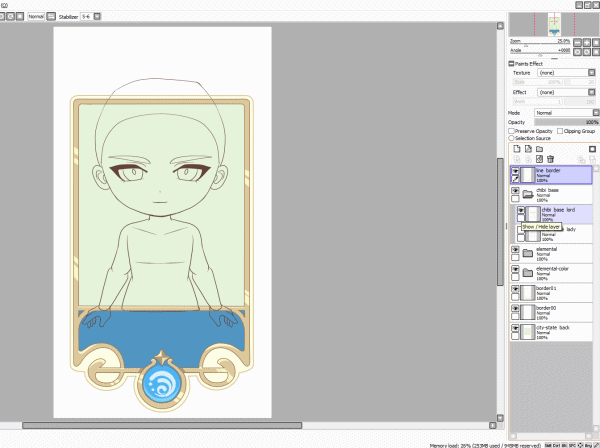Click the clear layer icon

pos(539,159)
